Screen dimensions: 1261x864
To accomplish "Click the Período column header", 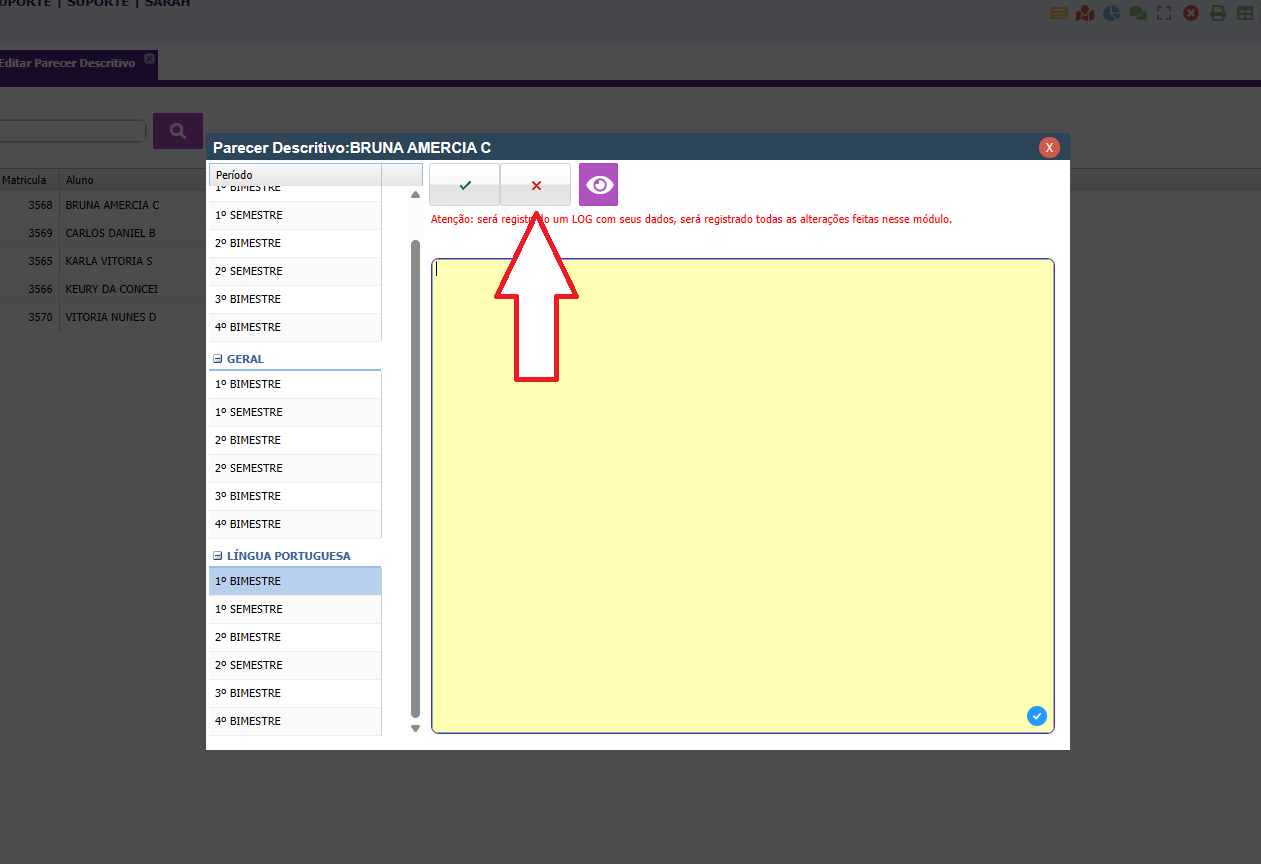I will (295, 175).
